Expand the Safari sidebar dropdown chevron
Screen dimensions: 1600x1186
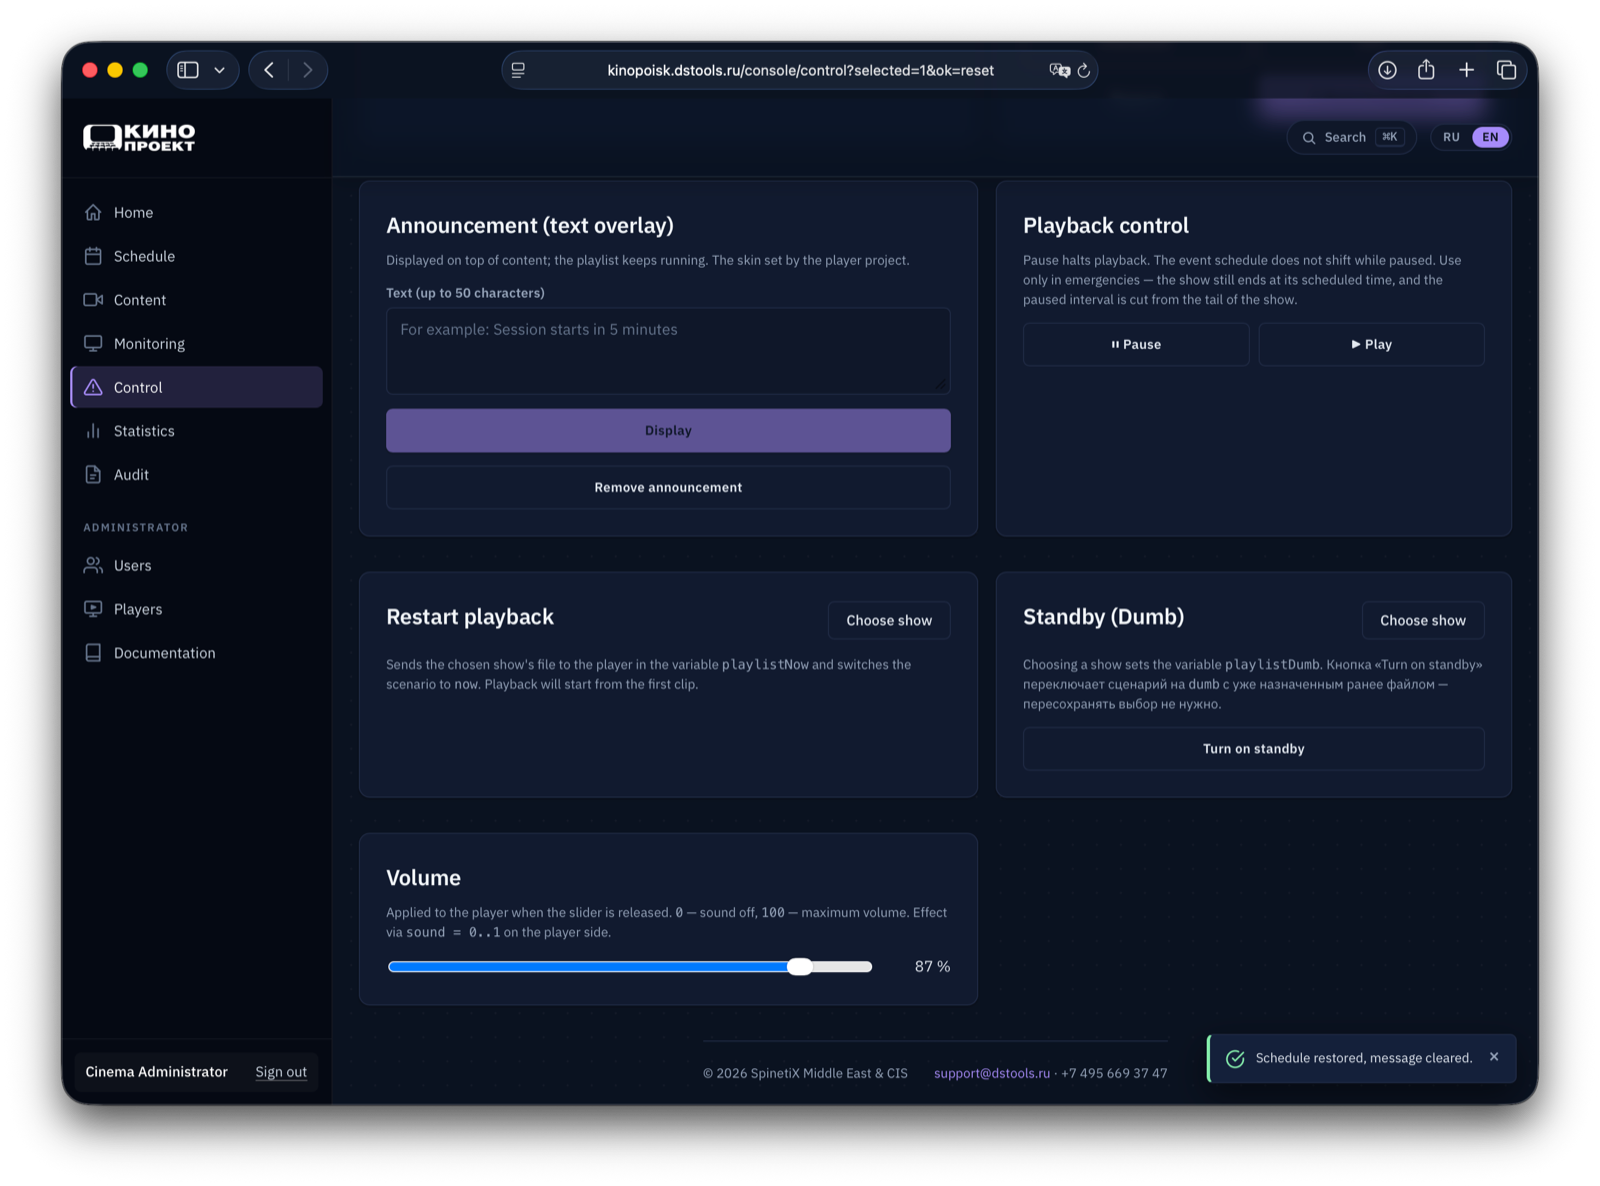pos(219,70)
